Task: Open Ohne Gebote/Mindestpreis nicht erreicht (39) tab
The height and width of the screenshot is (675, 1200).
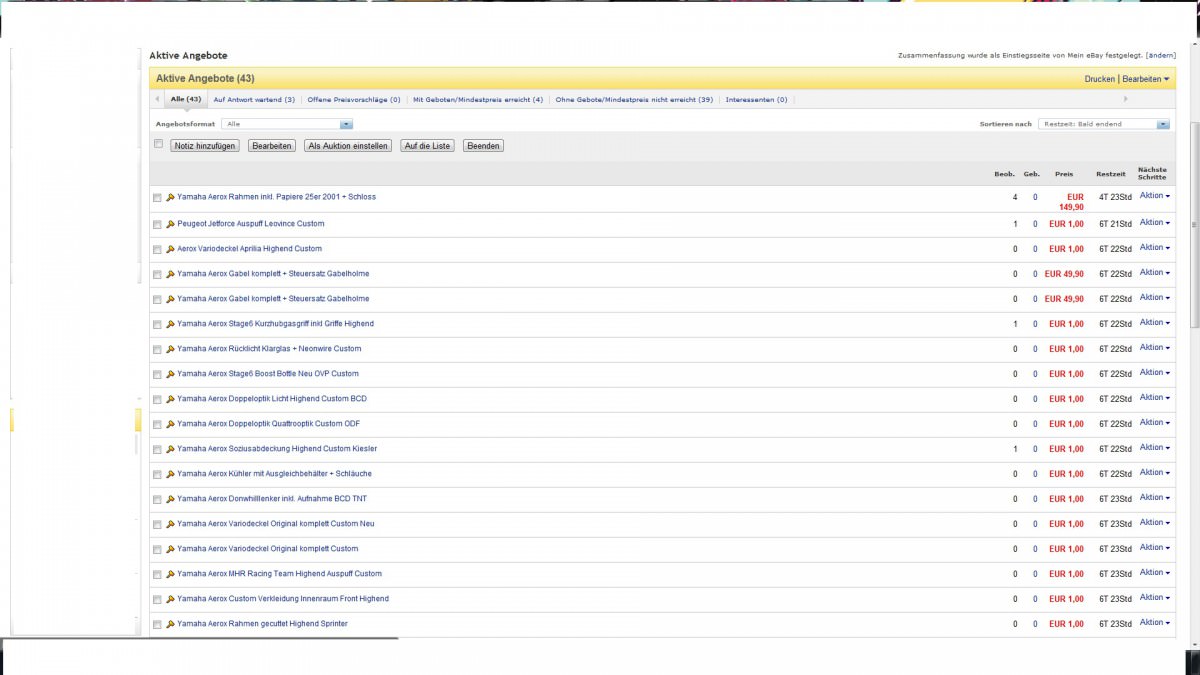Action: 634,100
